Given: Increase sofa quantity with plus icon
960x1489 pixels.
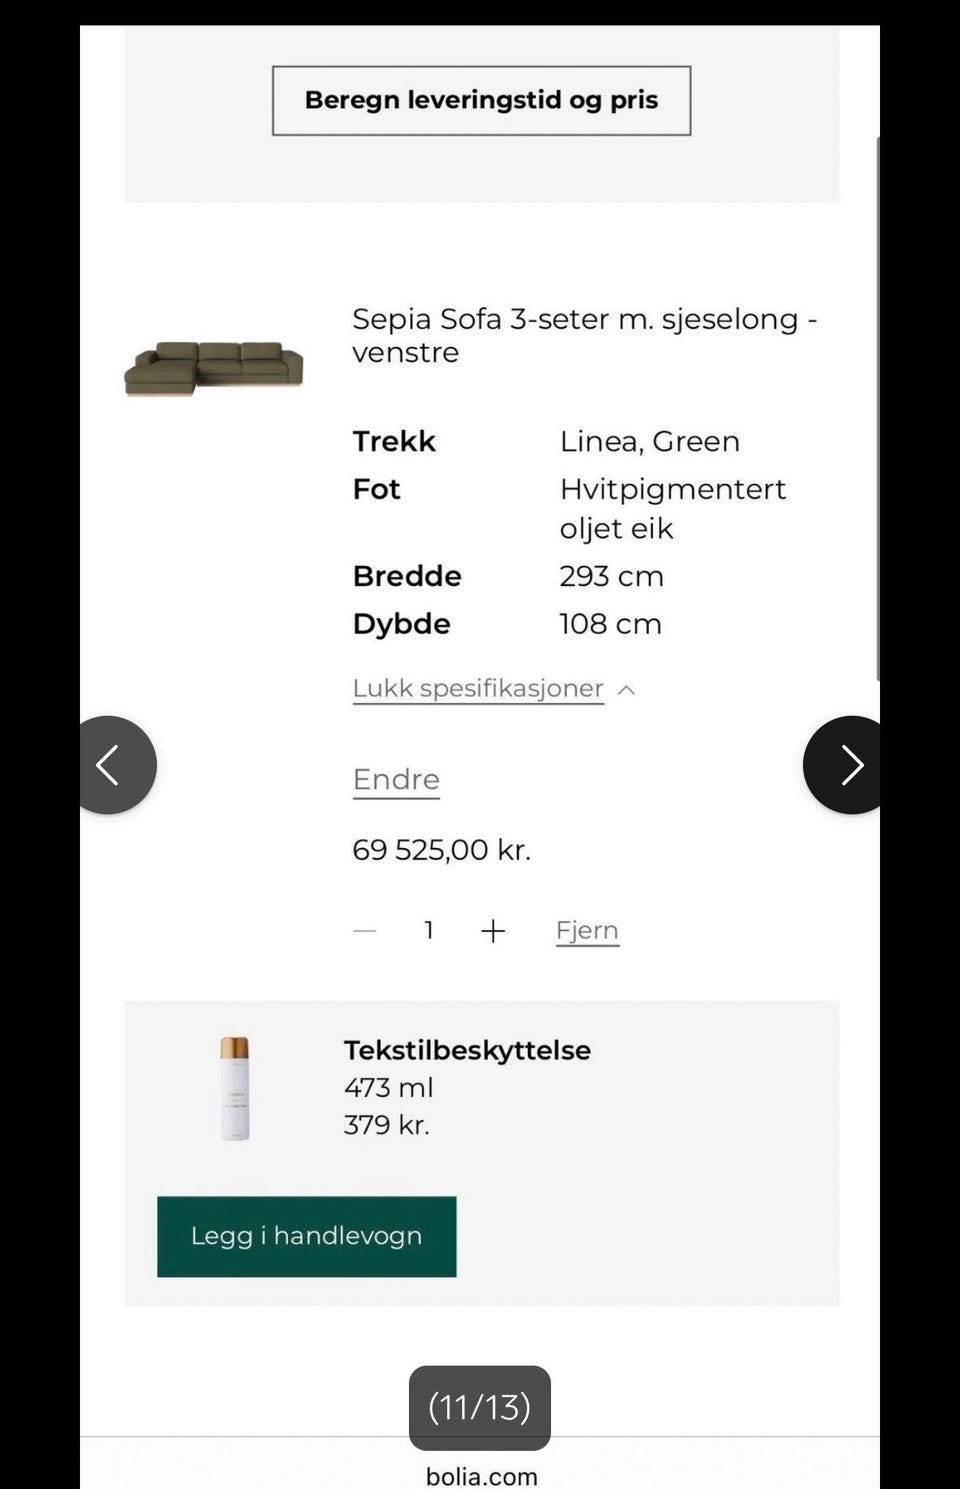Looking at the screenshot, I should pyautogui.click(x=493, y=932).
